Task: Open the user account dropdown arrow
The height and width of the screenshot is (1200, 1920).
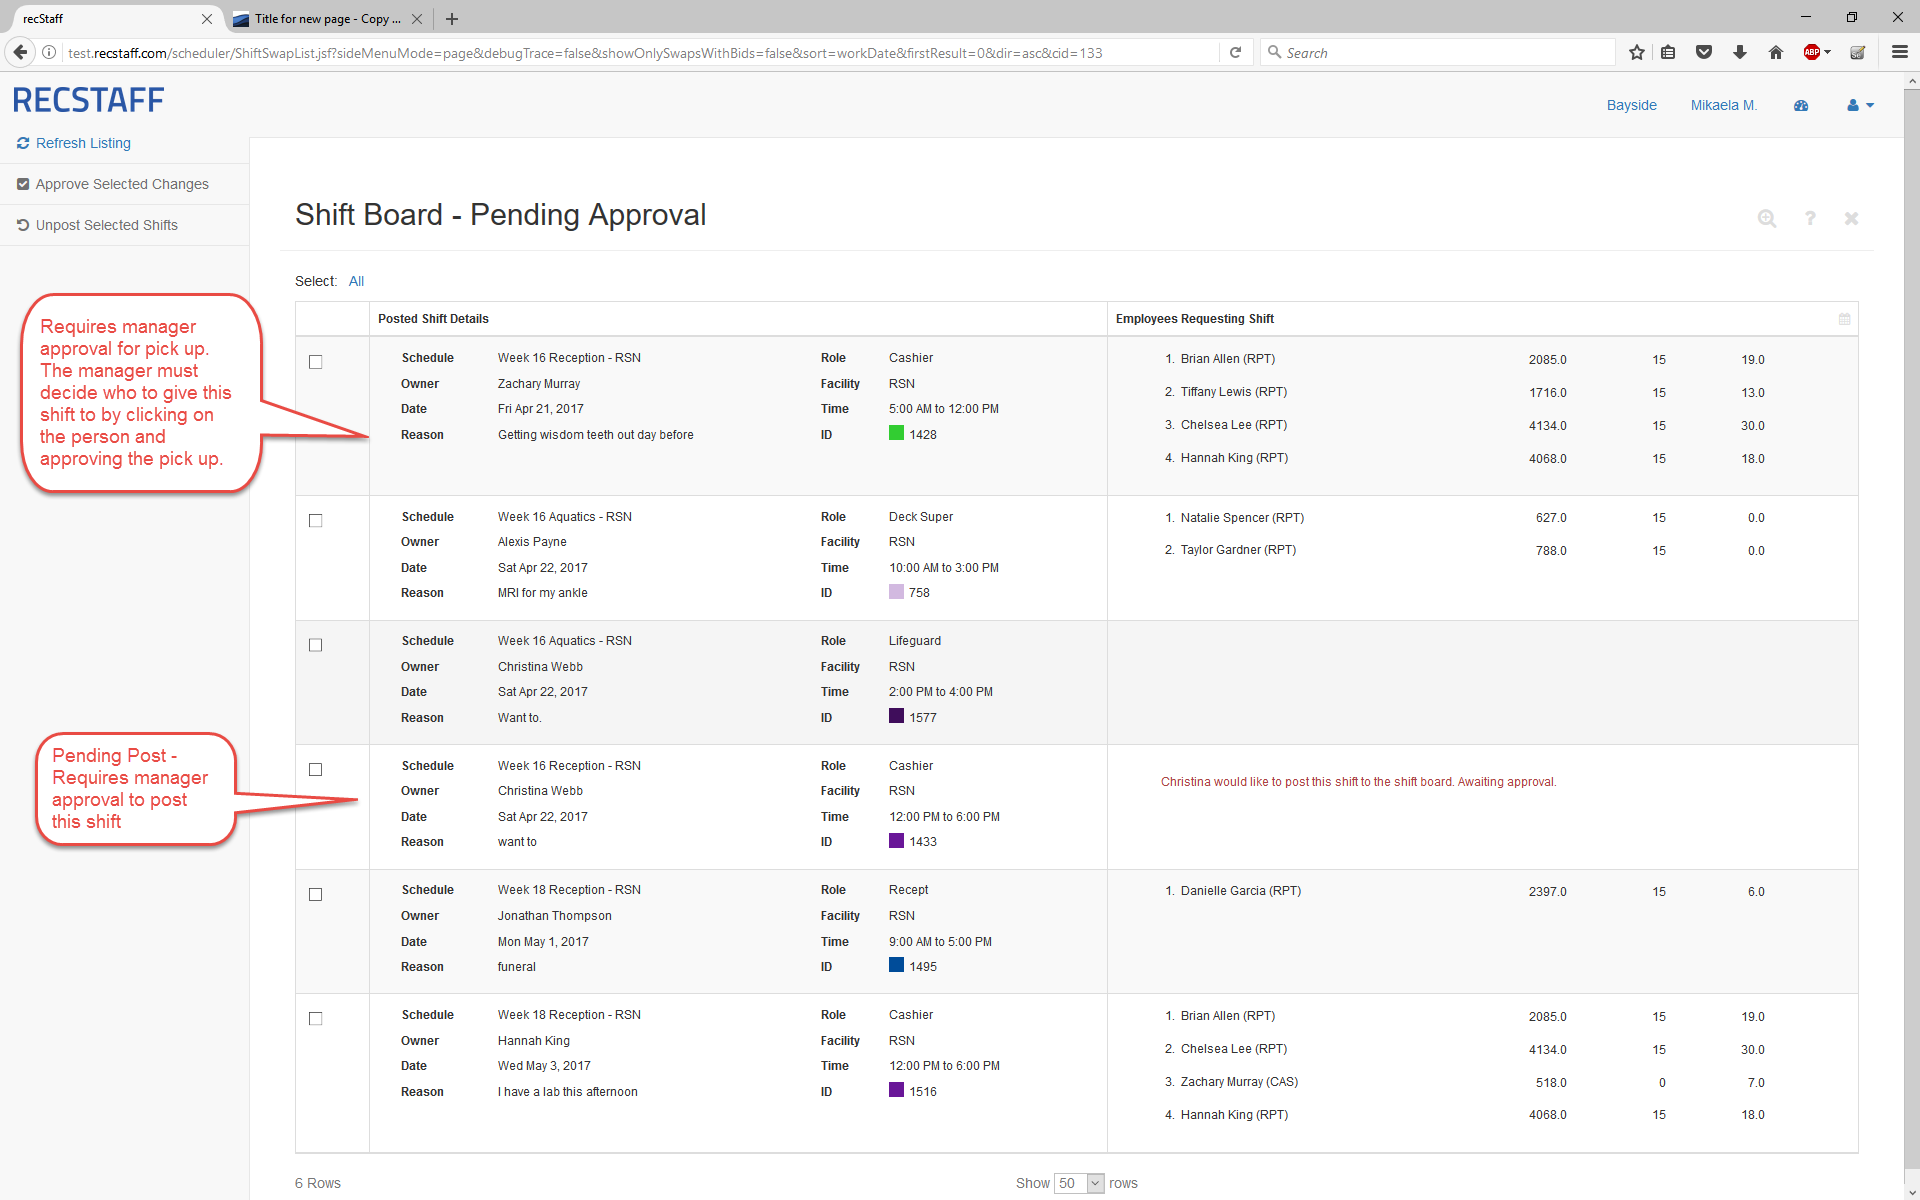Action: (1869, 106)
